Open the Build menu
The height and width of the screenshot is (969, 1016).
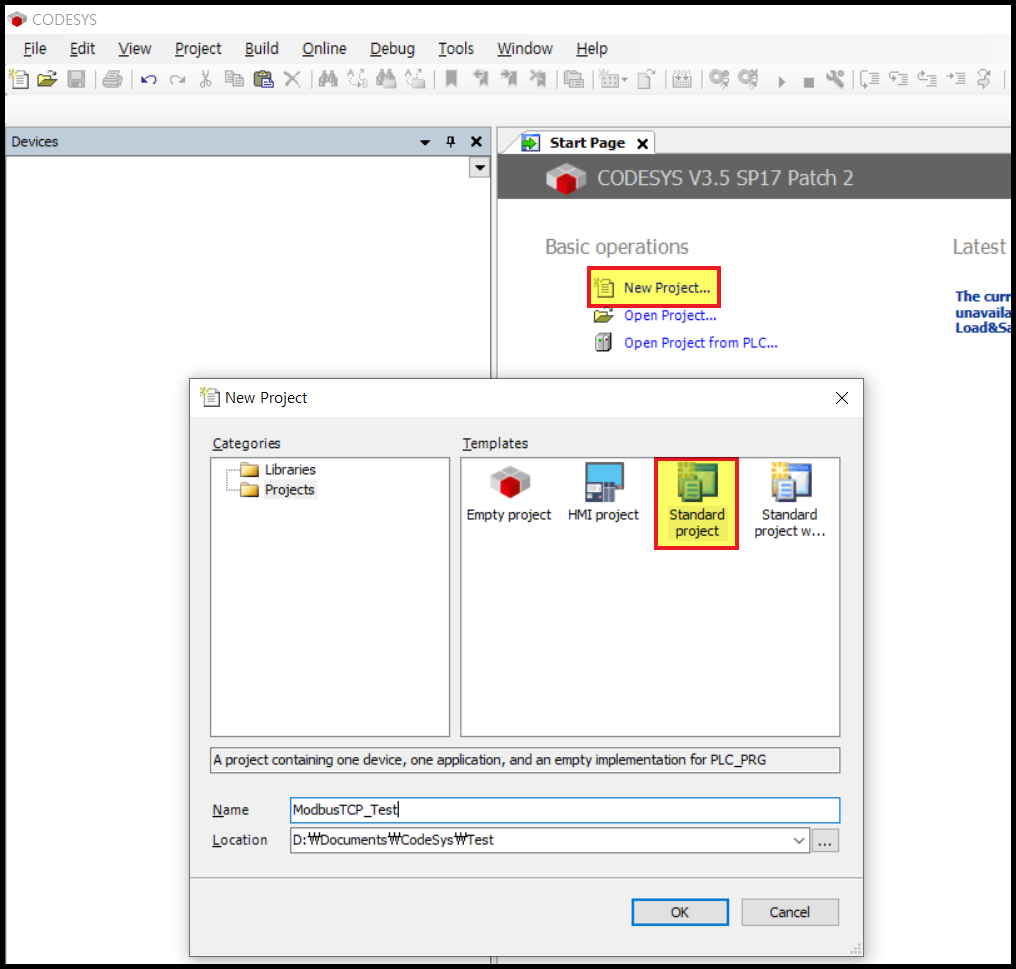pos(262,49)
